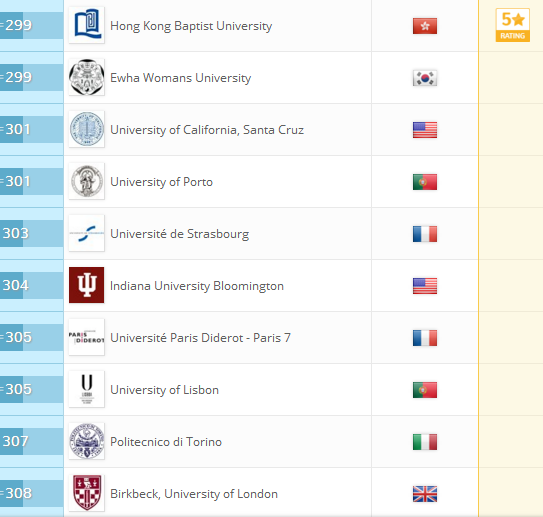This screenshot has height=517, width=543.
Task: Click the South Korea flag icon
Action: (425, 78)
